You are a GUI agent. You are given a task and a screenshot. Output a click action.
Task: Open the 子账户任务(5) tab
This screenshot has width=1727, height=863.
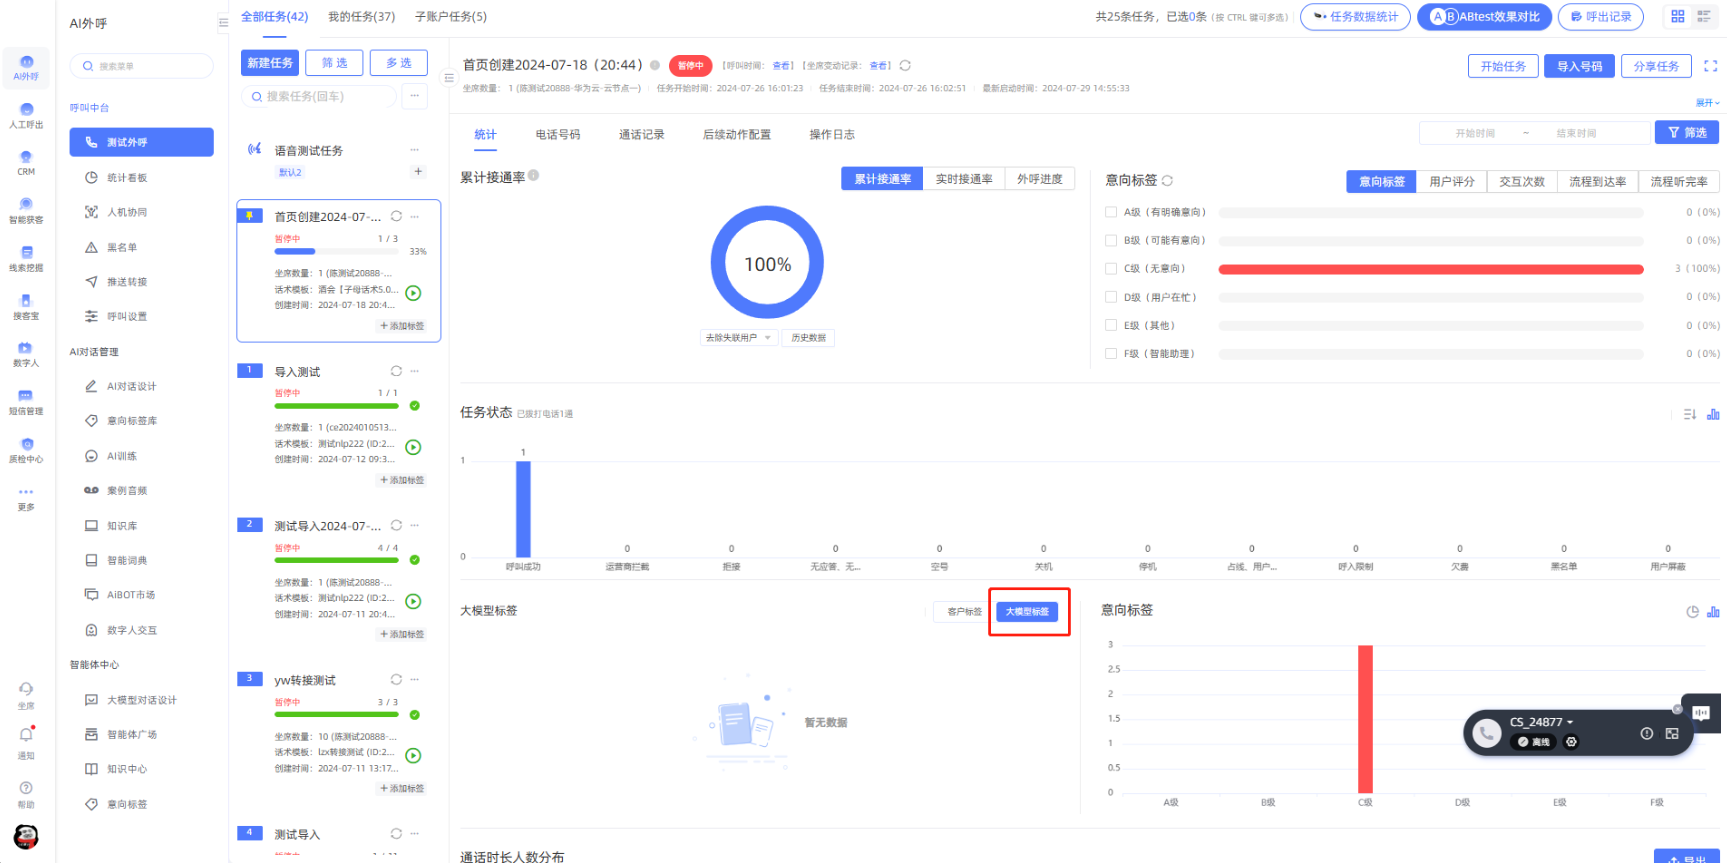[451, 17]
